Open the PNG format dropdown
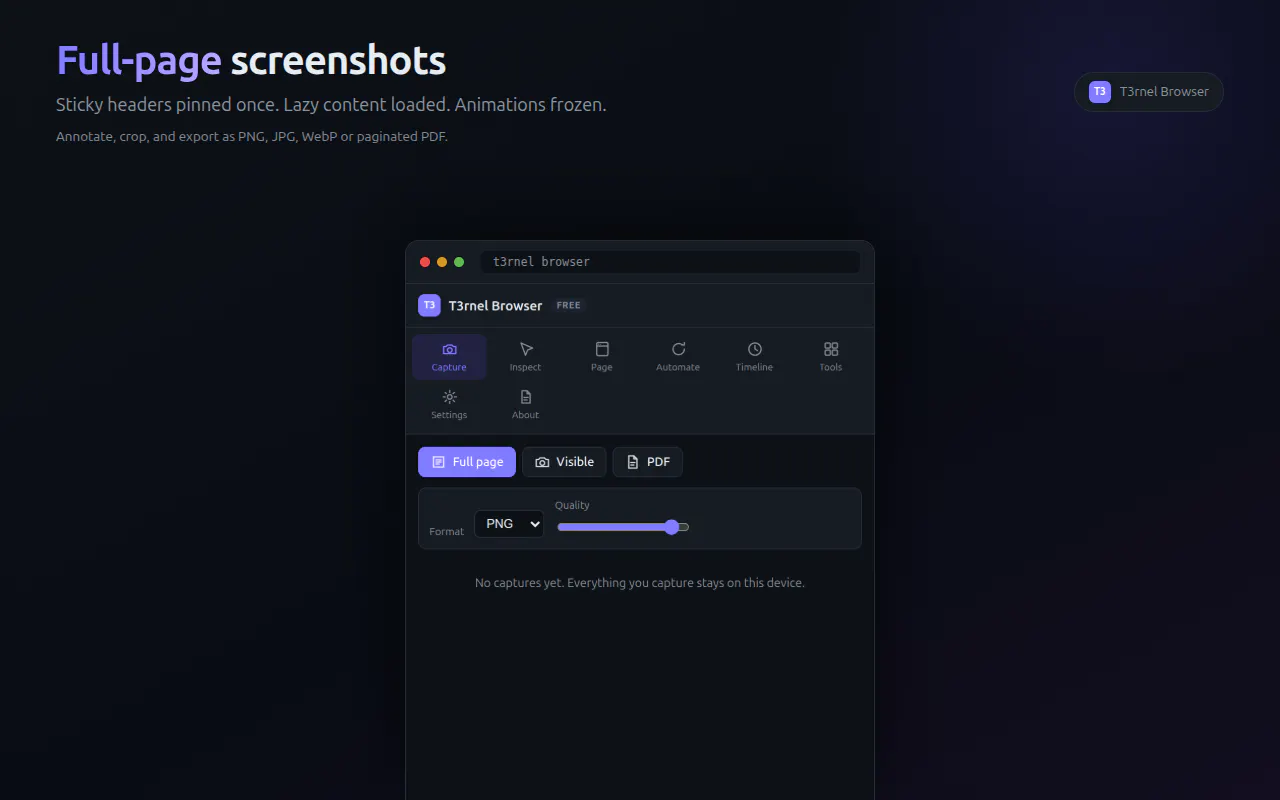Viewport: 1280px width, 800px height. pos(509,524)
